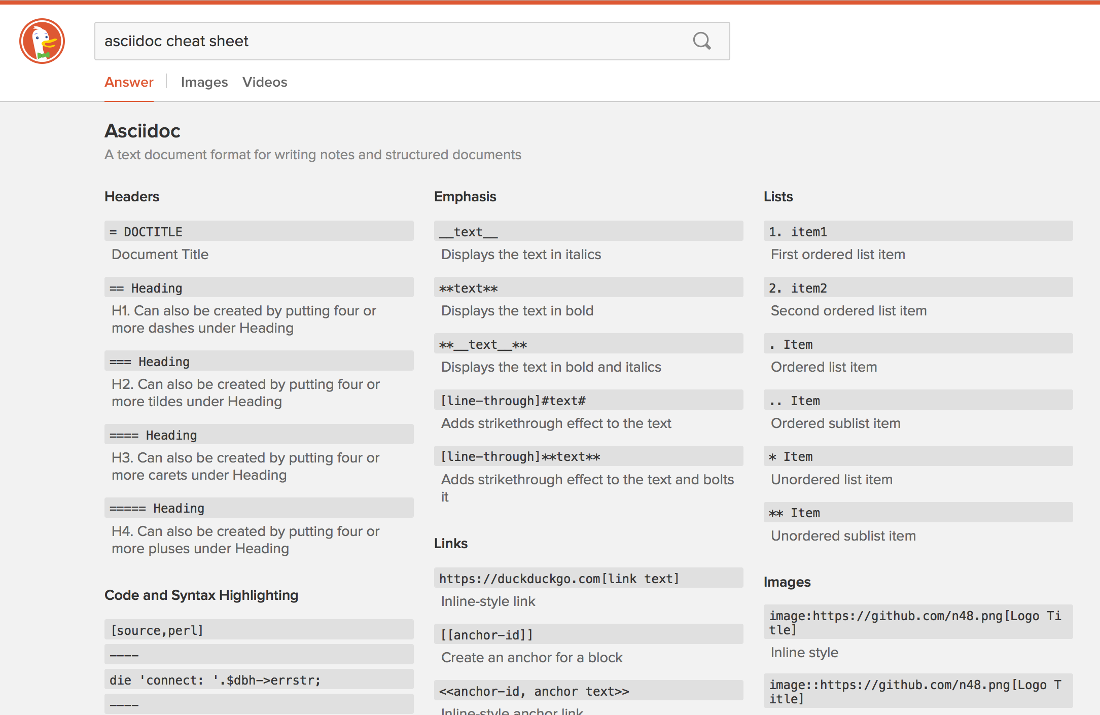Click 'Create an anchor for a block' description

pyautogui.click(x=532, y=657)
